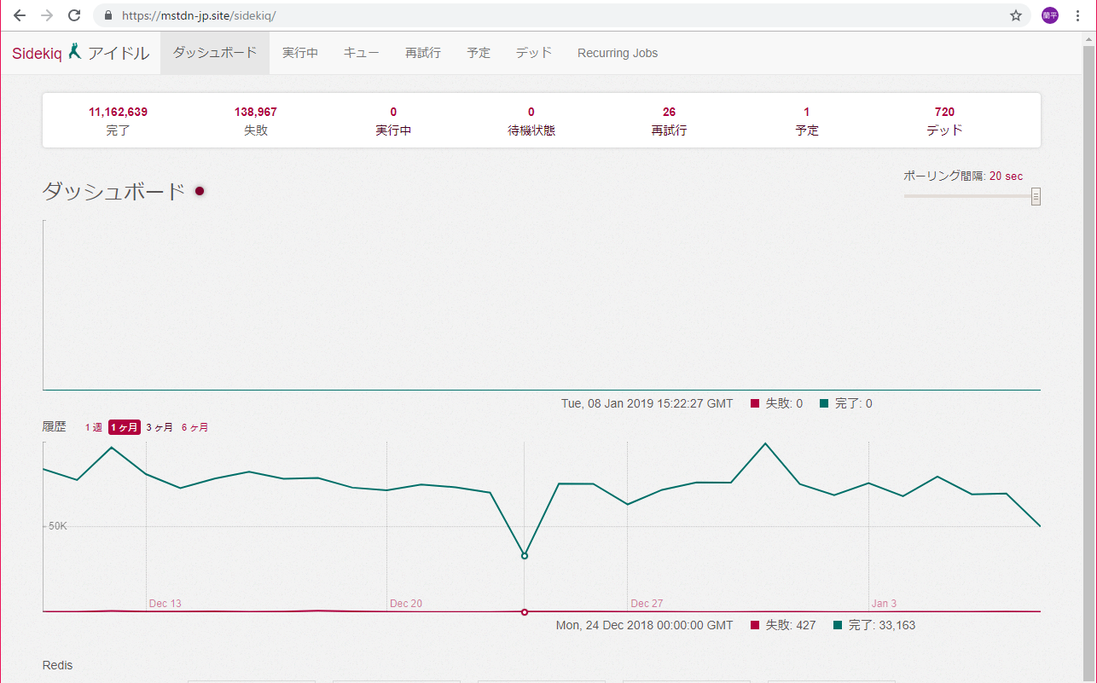
Task: Click the アイドル status text
Action: click(x=118, y=53)
